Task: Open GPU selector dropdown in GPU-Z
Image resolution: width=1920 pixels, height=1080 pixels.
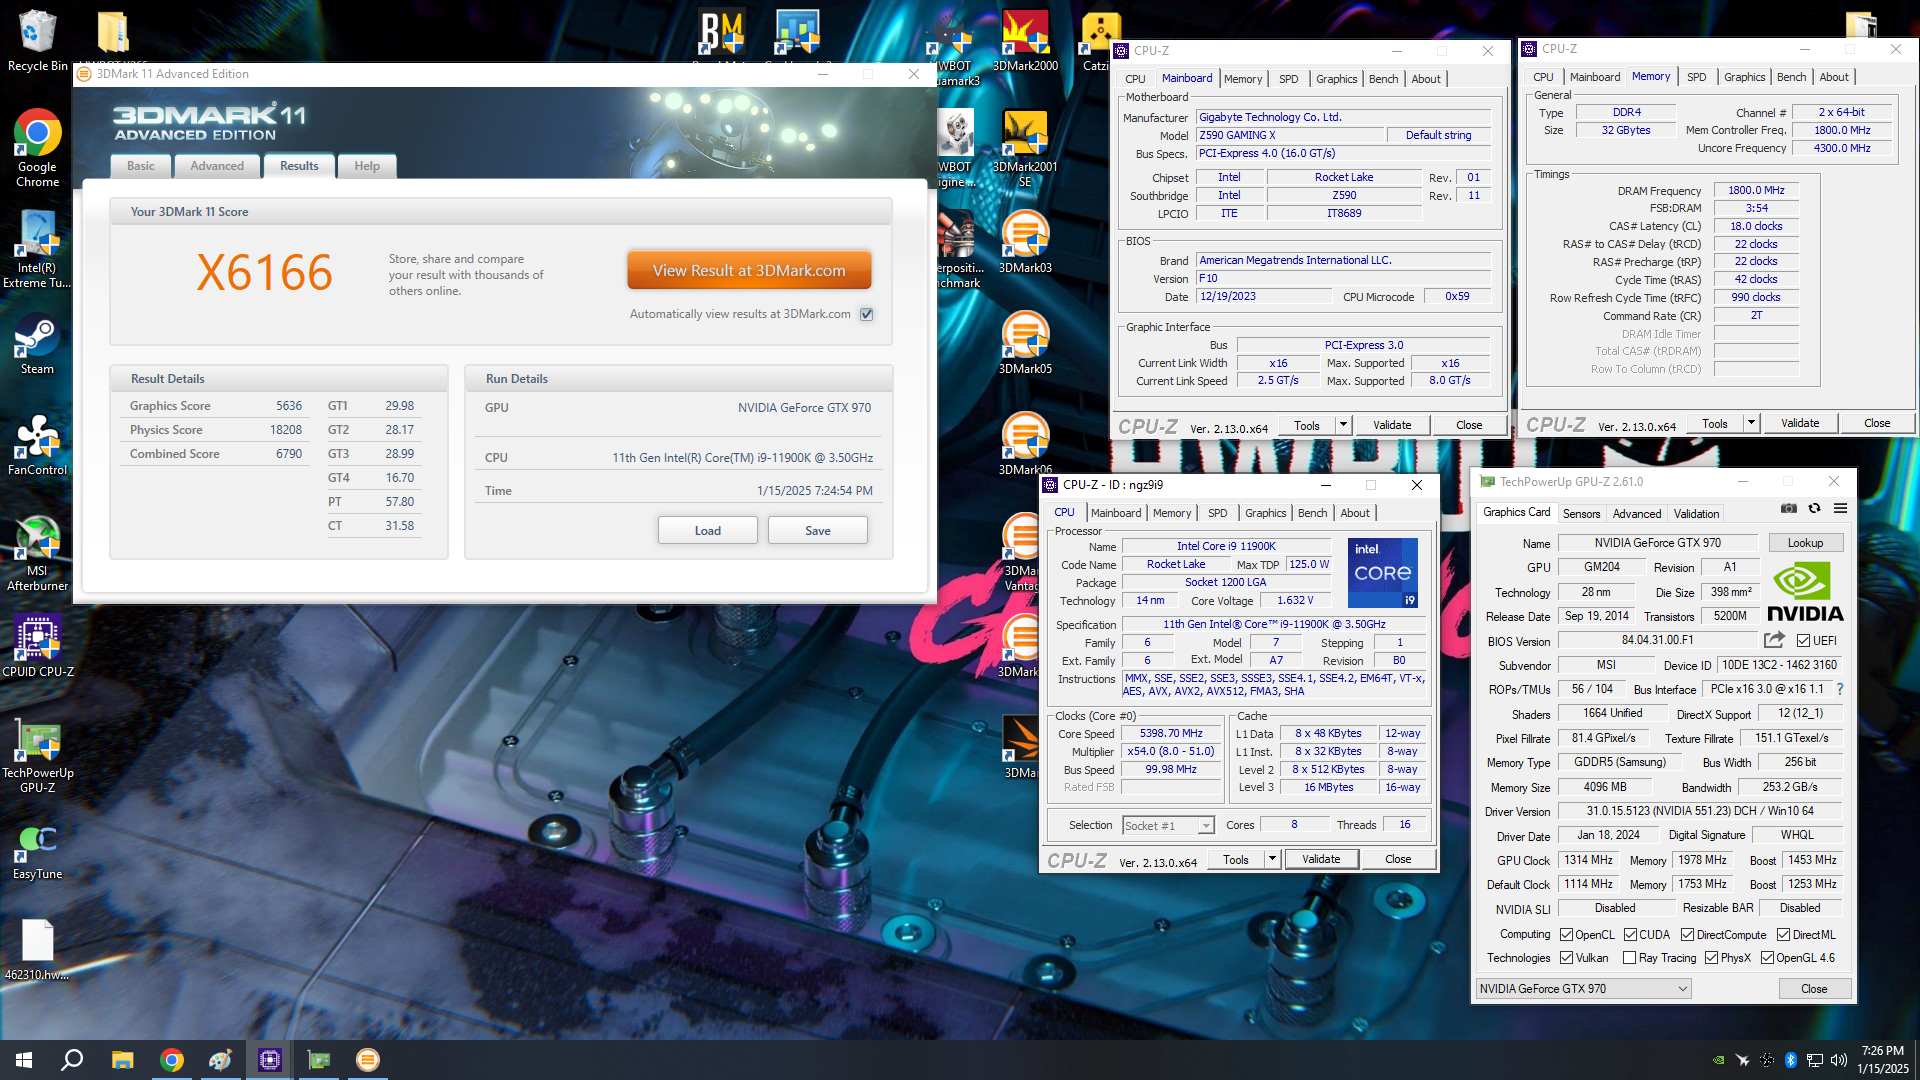Action: pos(1583,989)
